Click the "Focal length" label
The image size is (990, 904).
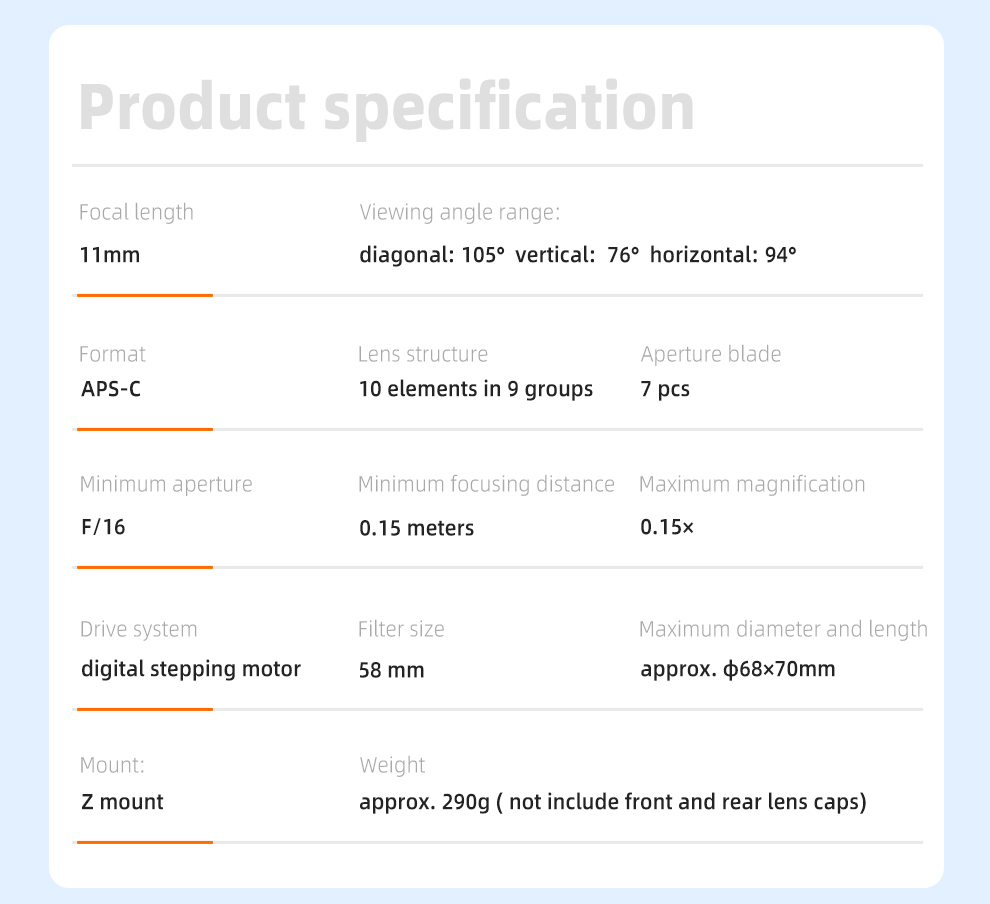(x=136, y=212)
